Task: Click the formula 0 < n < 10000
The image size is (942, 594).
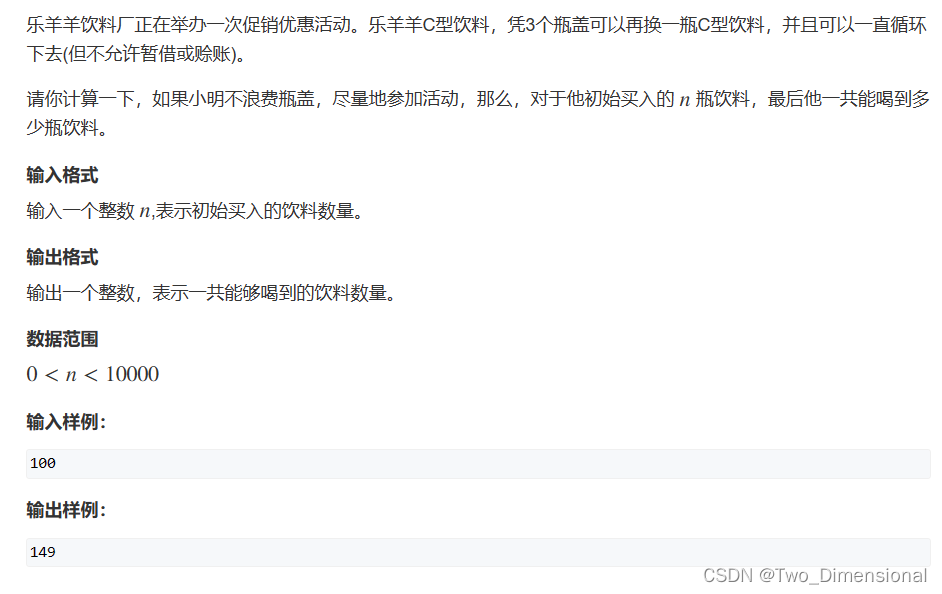Action: click(93, 374)
